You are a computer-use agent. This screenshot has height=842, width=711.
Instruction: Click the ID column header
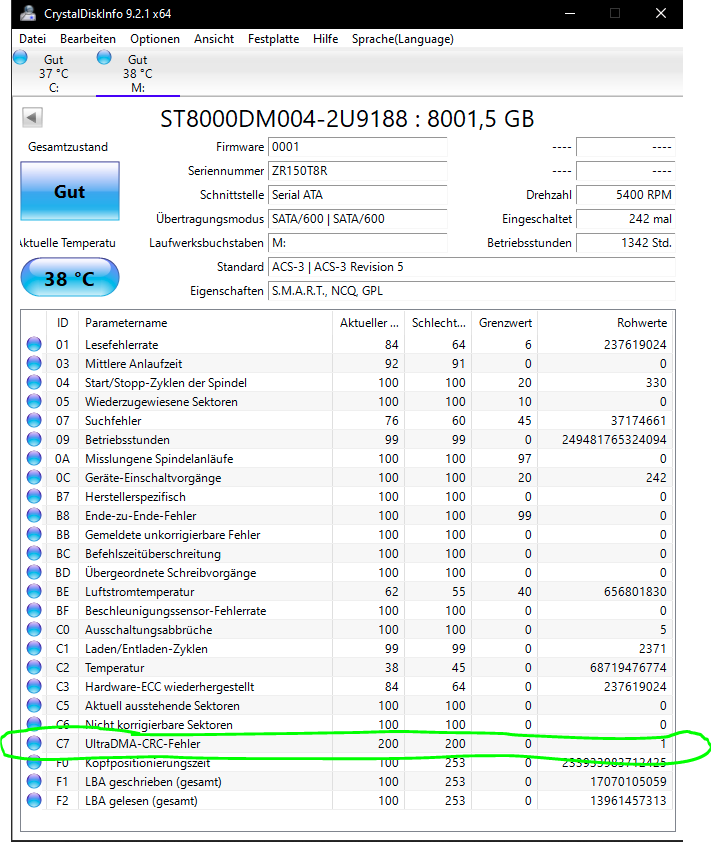coord(62,323)
